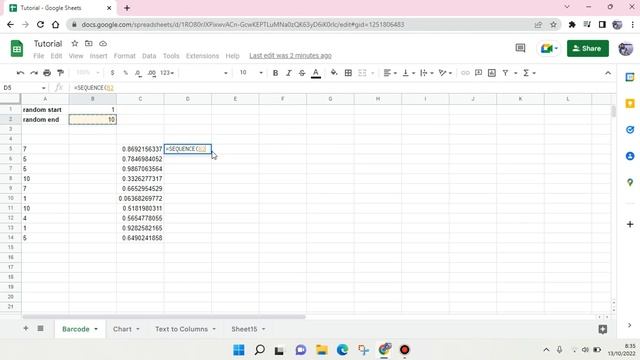Click the formula bar input
Screen dimensions: 640x360
click(342, 88)
